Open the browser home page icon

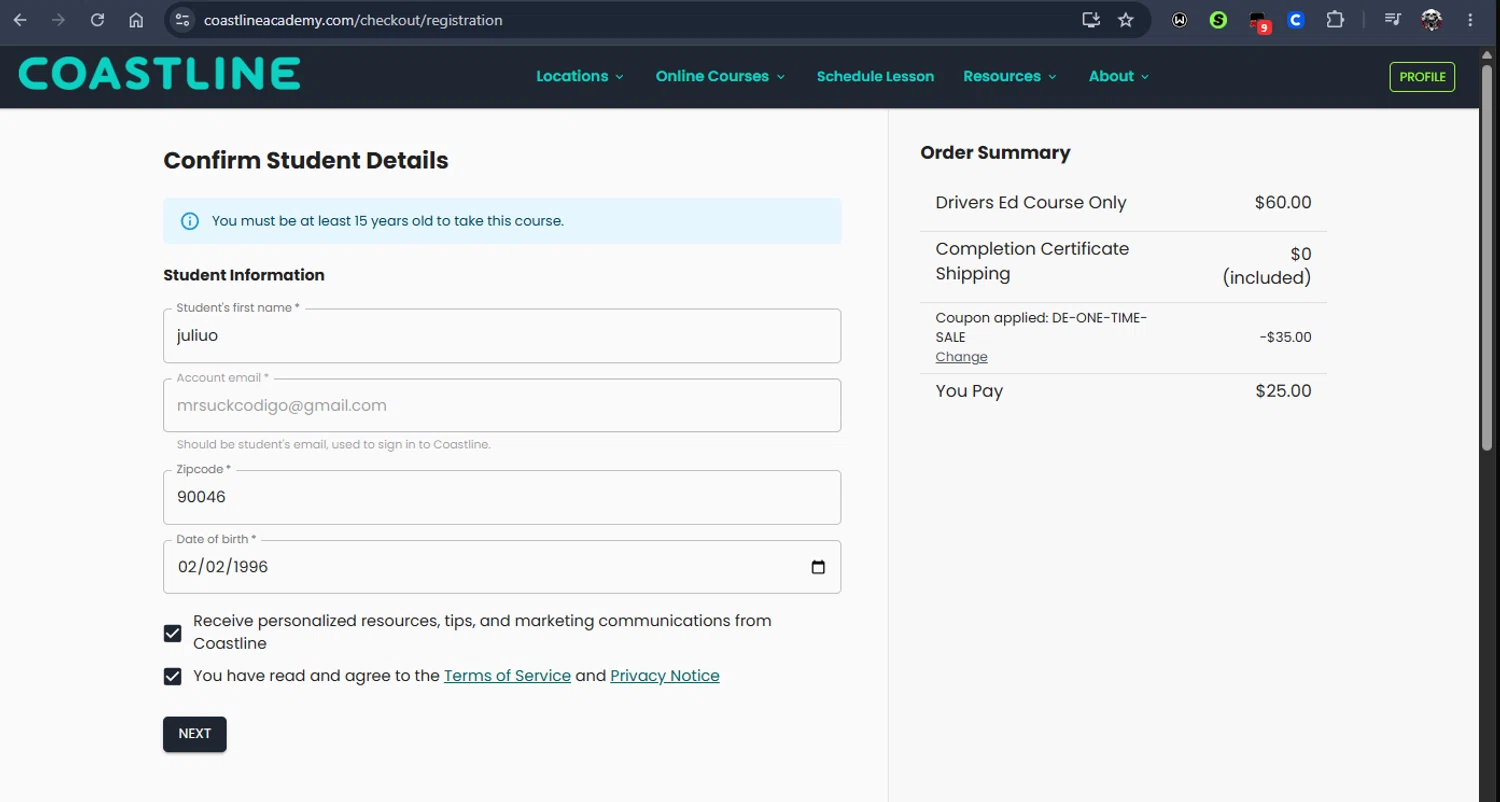tap(136, 20)
